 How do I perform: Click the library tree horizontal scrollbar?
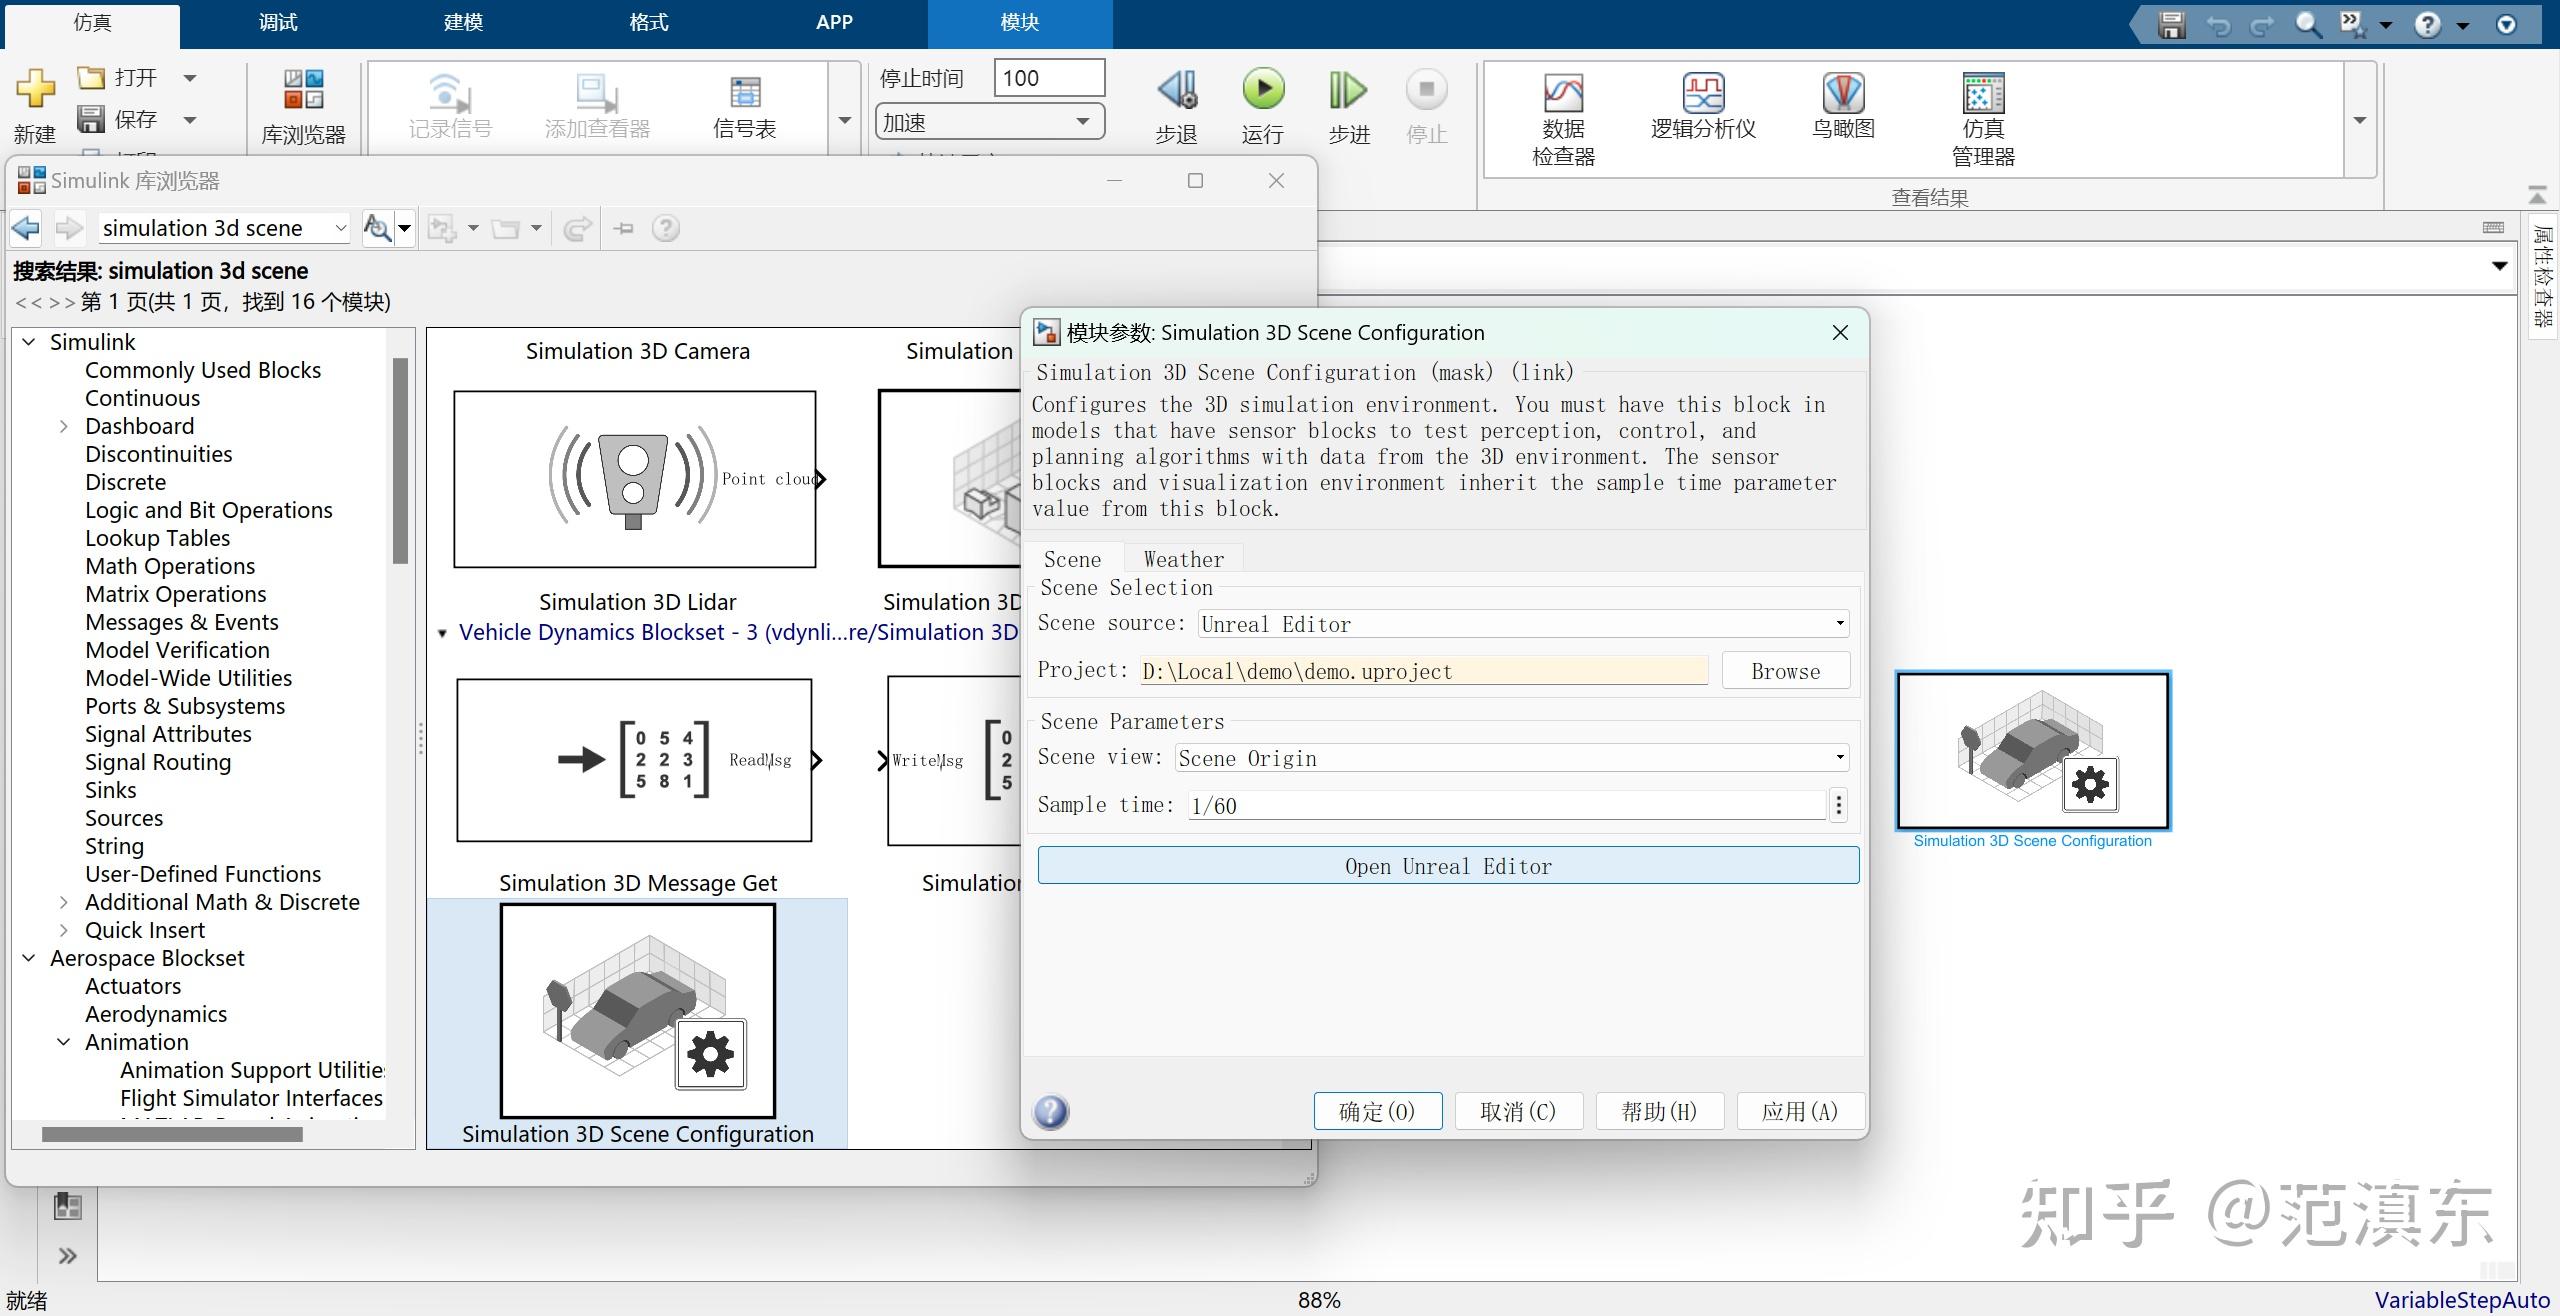tap(172, 1134)
